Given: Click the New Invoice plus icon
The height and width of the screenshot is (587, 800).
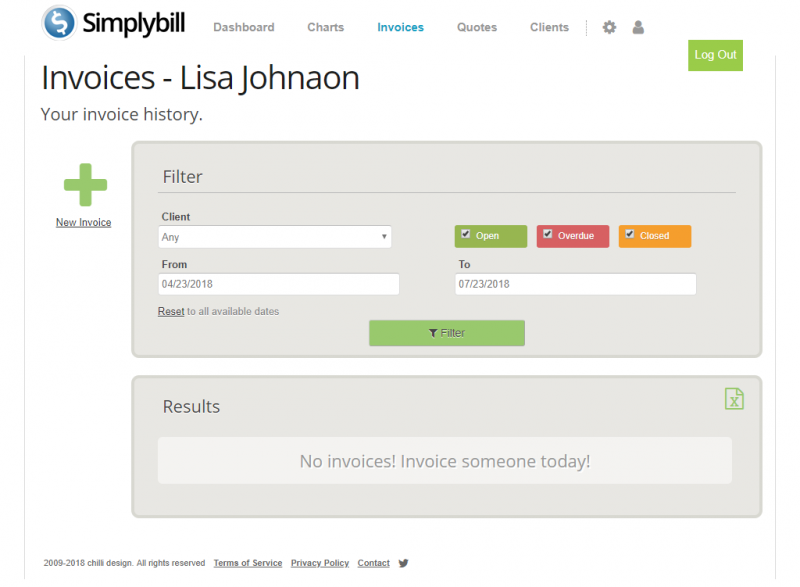Looking at the screenshot, I should click(x=84, y=183).
